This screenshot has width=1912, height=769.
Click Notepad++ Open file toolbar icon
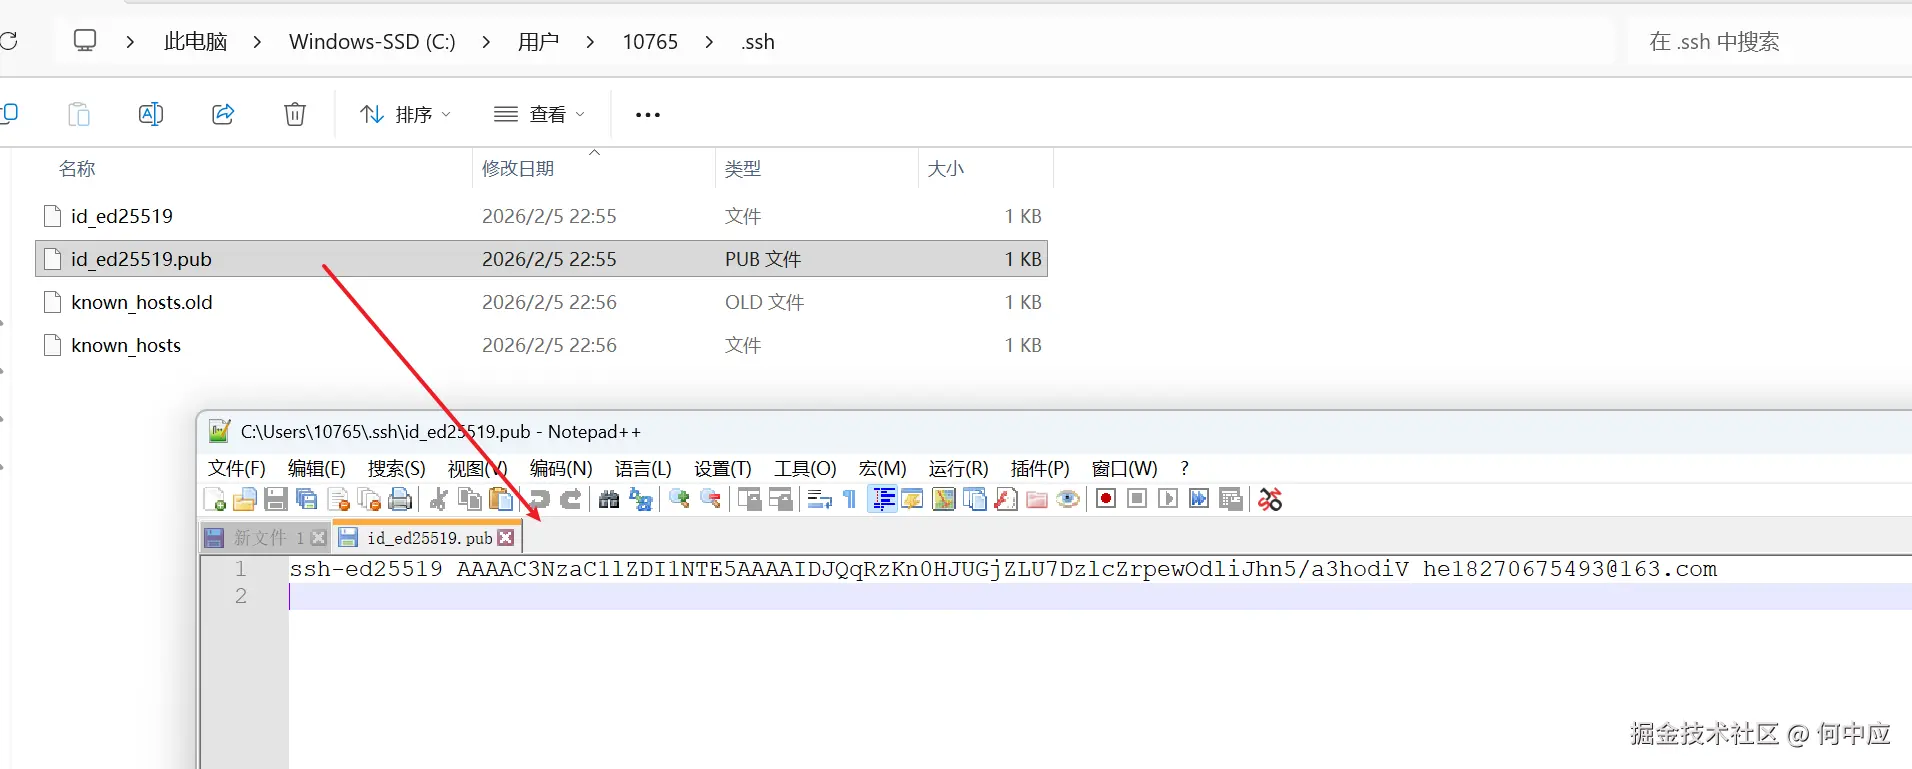[x=245, y=499]
